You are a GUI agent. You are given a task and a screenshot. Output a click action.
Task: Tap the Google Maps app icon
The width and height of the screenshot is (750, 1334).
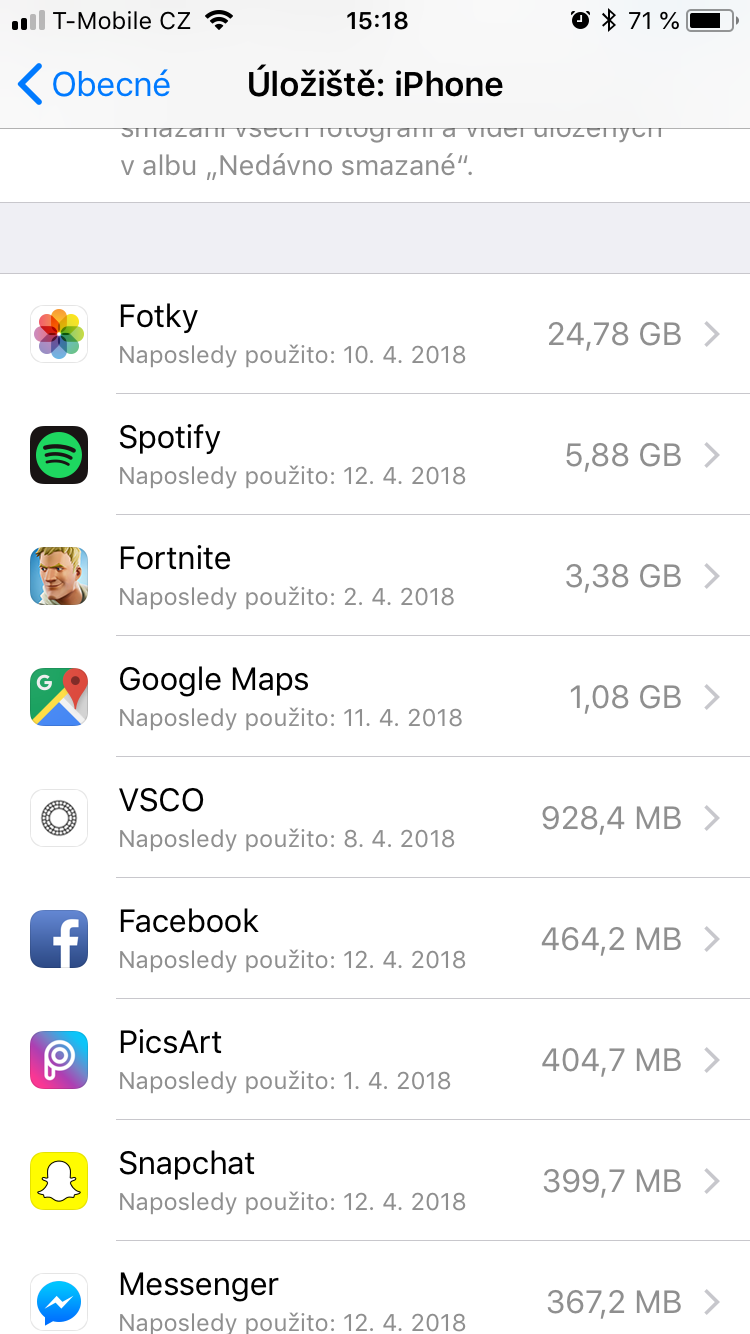tap(59, 697)
